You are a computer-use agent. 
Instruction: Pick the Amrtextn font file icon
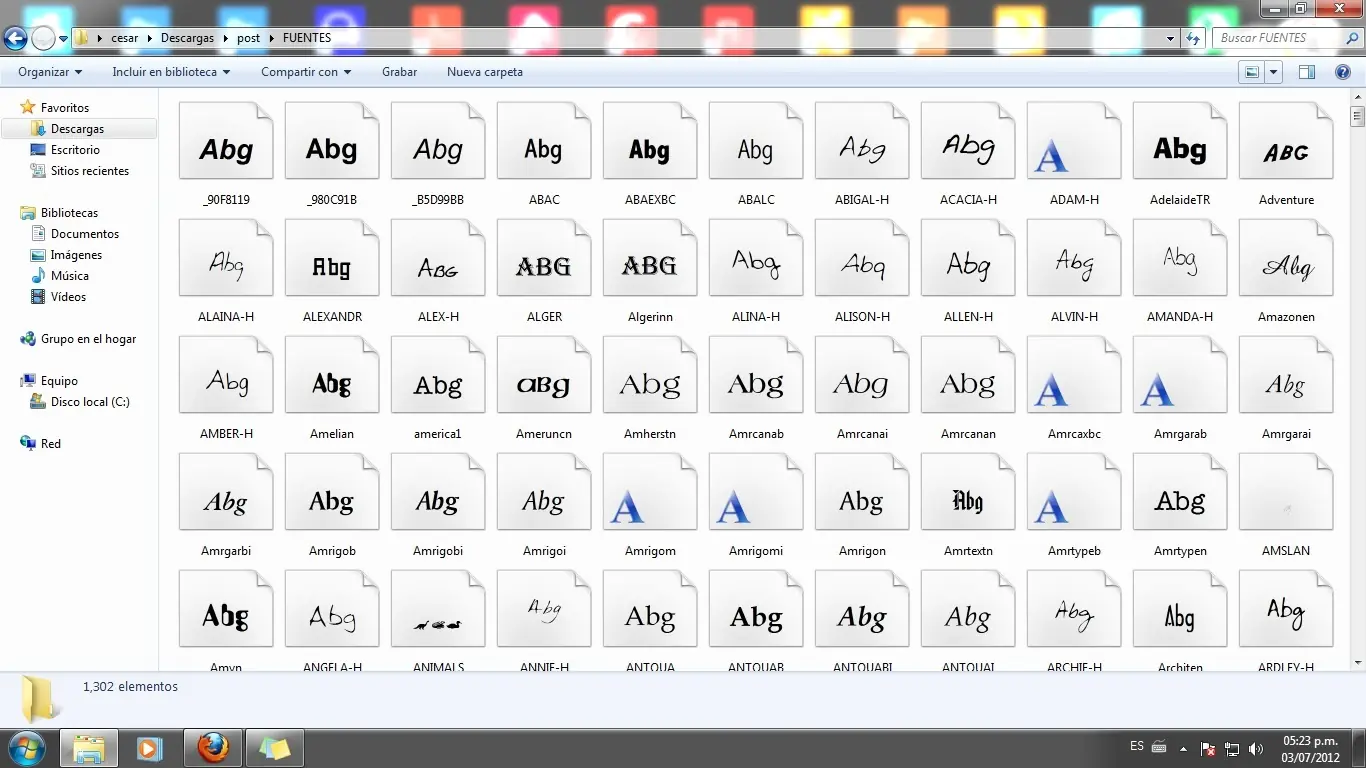968,492
